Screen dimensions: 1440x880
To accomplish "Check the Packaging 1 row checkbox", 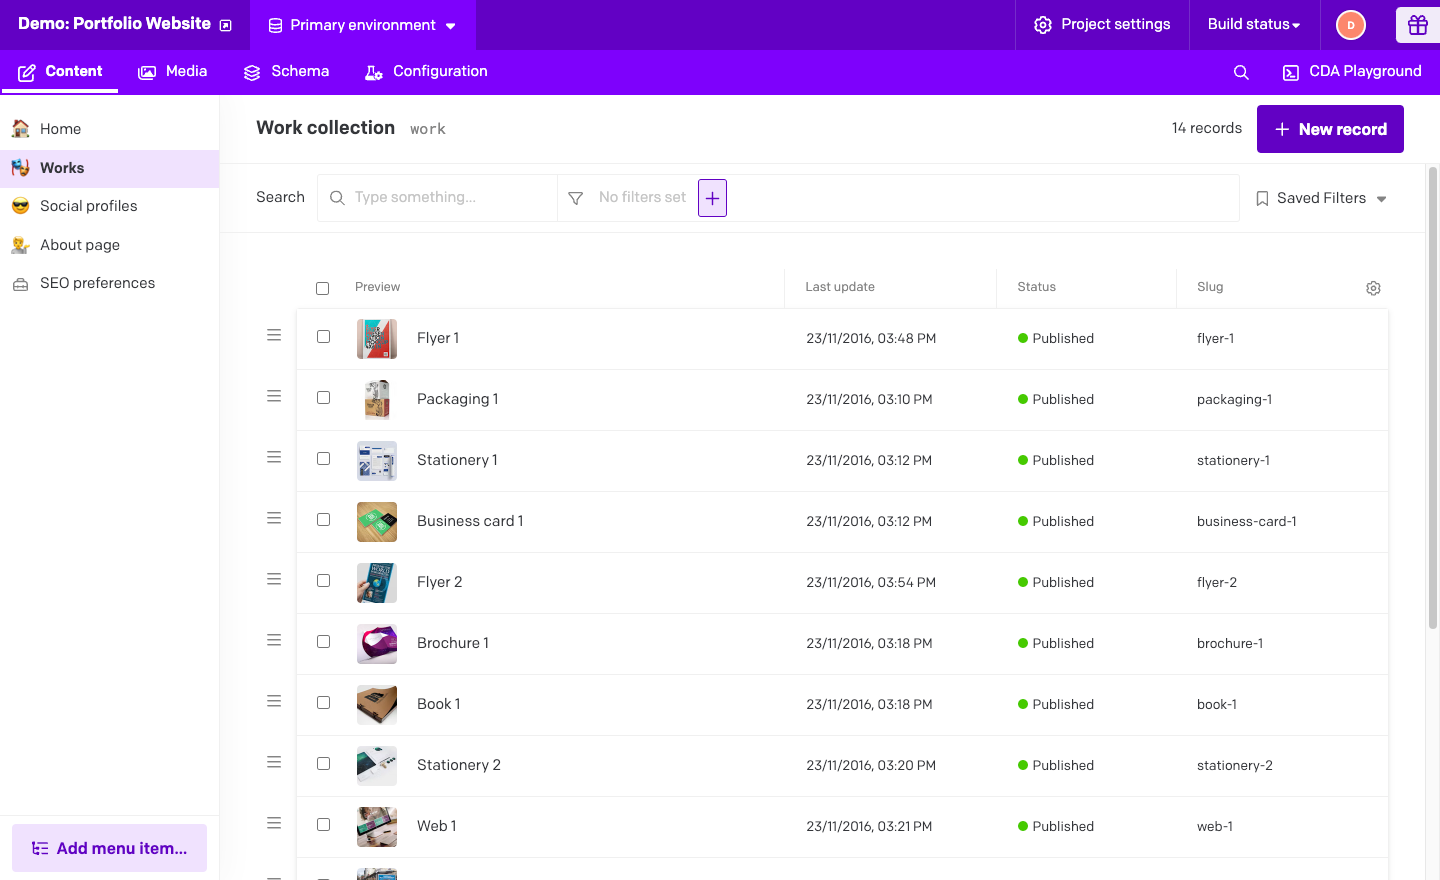I will coord(323,398).
